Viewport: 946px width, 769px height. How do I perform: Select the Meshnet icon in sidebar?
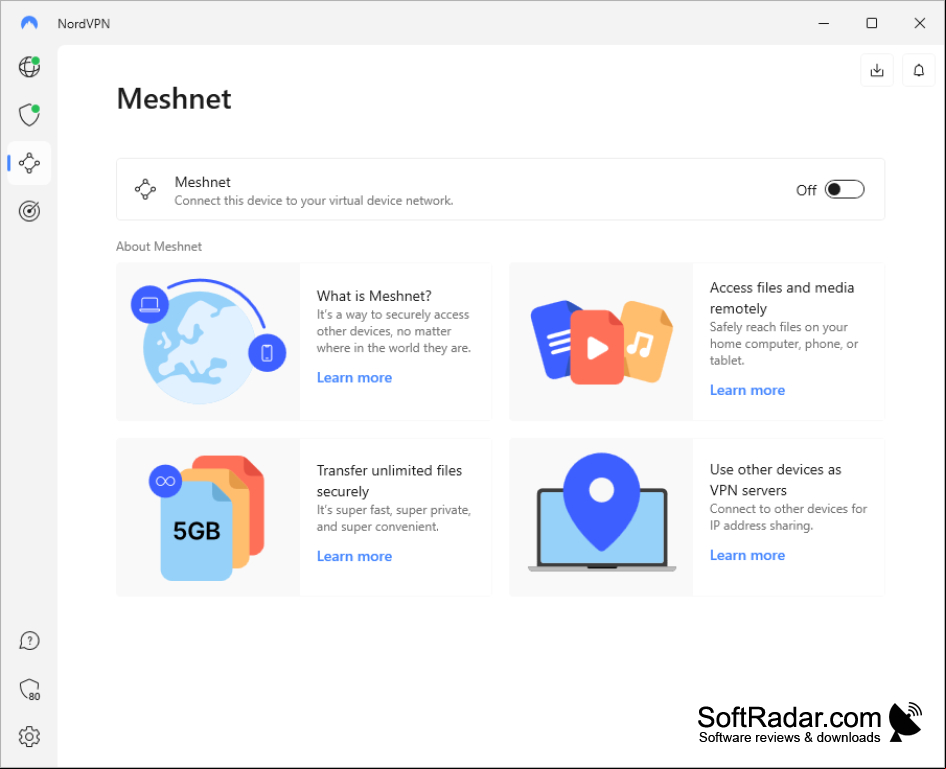coord(29,163)
